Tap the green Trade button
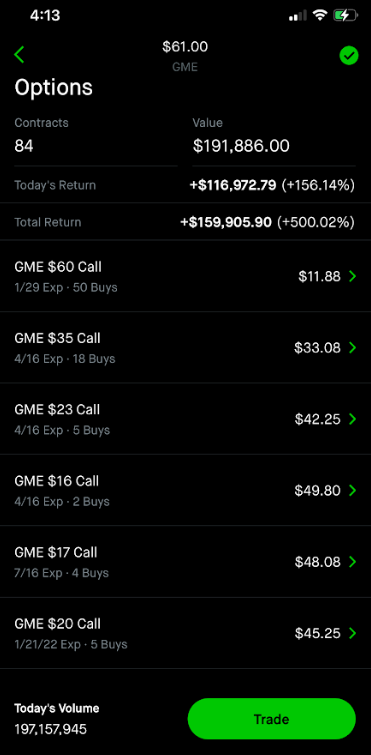Image resolution: width=371 pixels, height=755 pixels. pos(271,719)
